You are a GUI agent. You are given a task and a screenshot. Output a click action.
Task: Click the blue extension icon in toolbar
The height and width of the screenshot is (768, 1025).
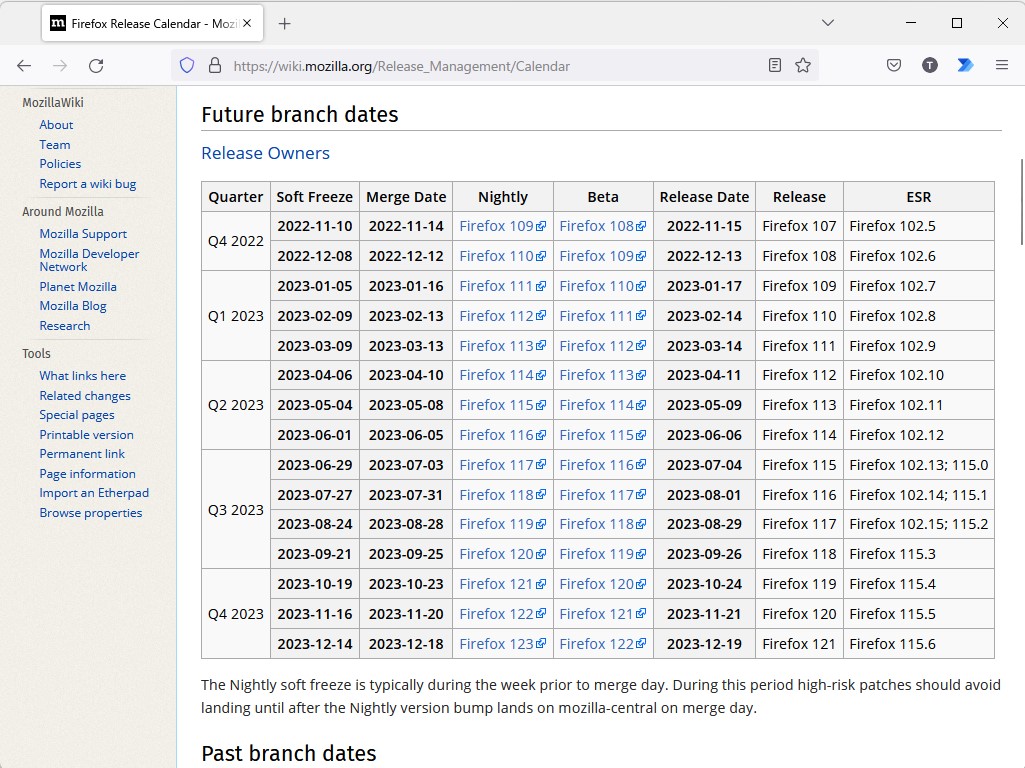965,66
